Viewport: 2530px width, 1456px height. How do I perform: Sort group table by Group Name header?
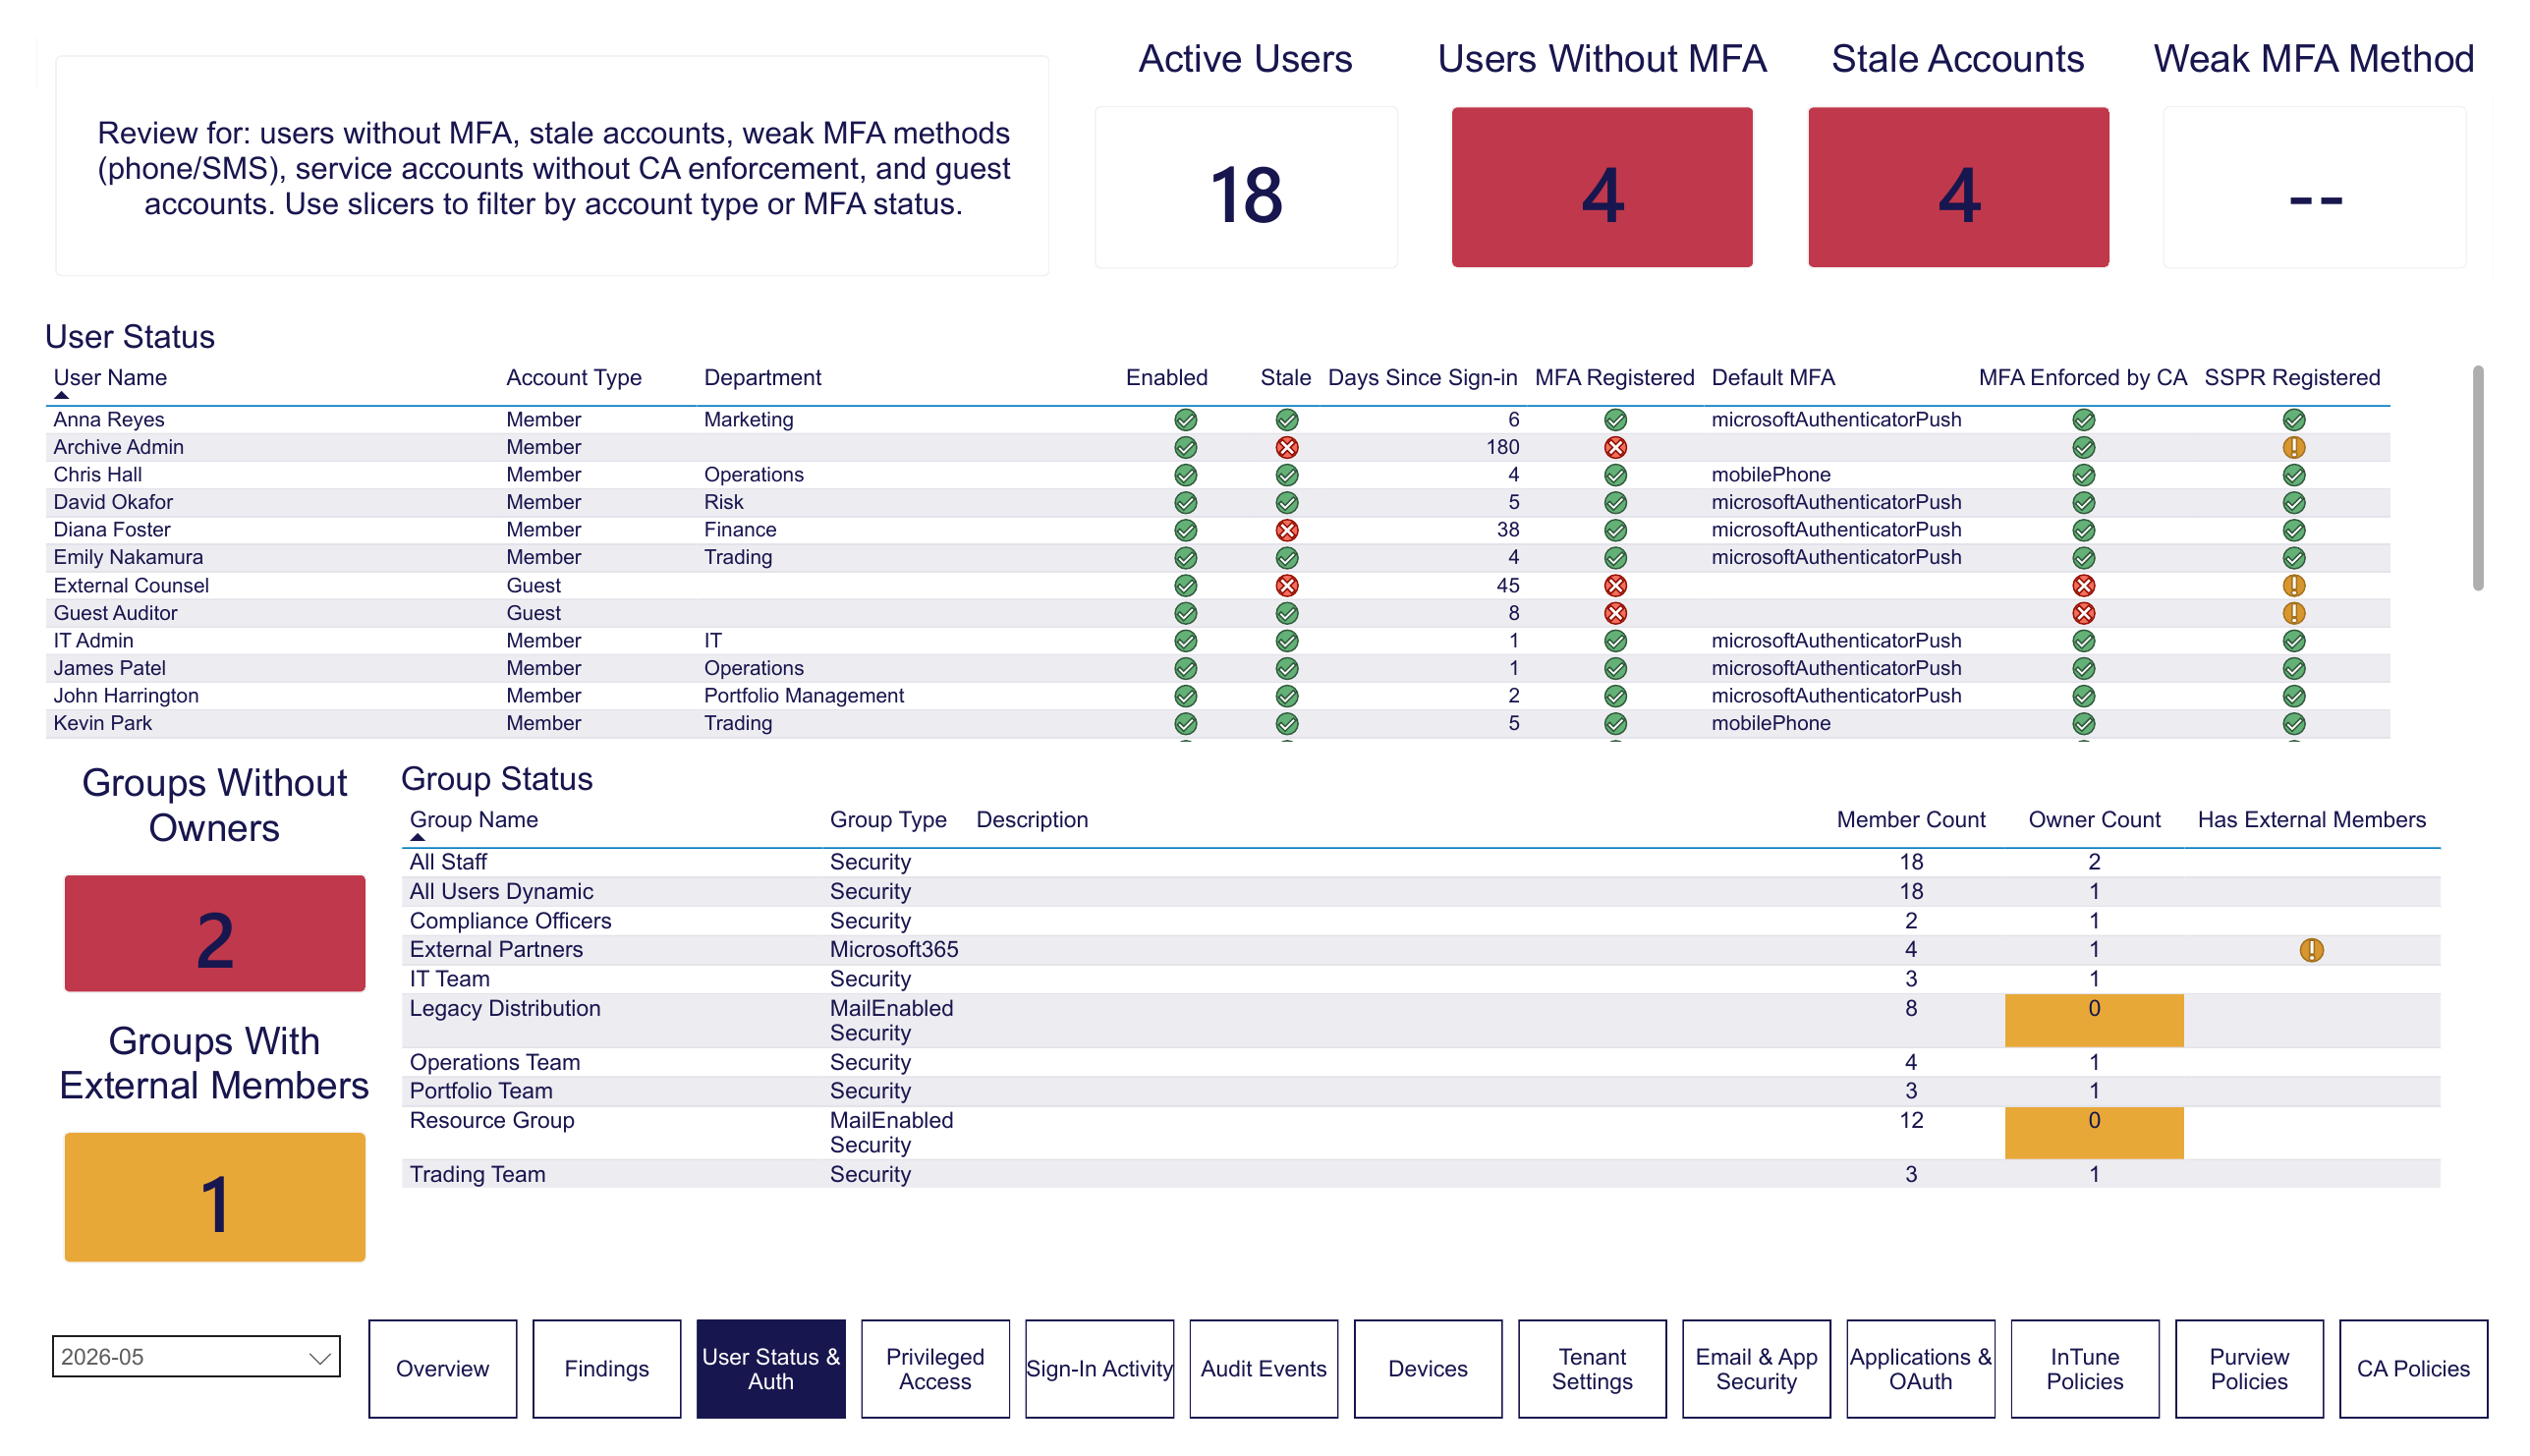click(x=473, y=820)
